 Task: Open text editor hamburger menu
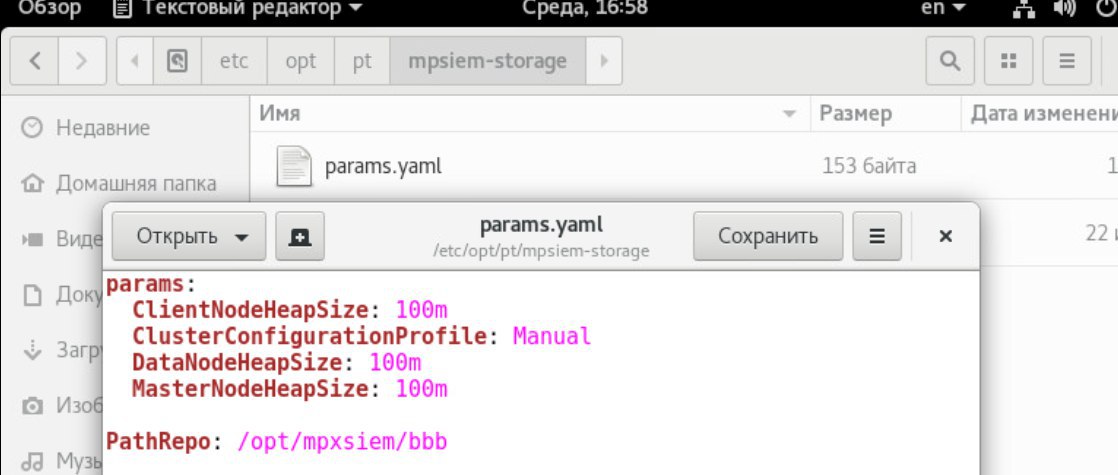(x=877, y=236)
